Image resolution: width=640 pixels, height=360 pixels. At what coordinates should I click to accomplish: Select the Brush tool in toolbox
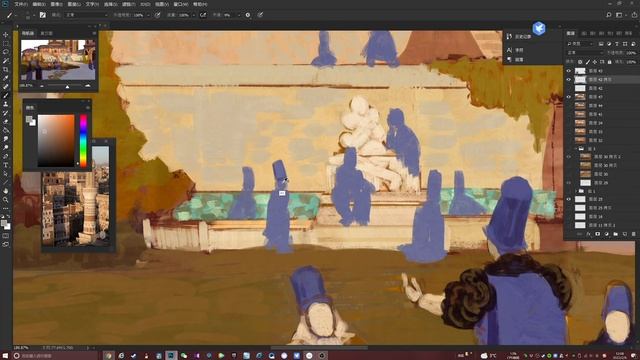click(6, 96)
